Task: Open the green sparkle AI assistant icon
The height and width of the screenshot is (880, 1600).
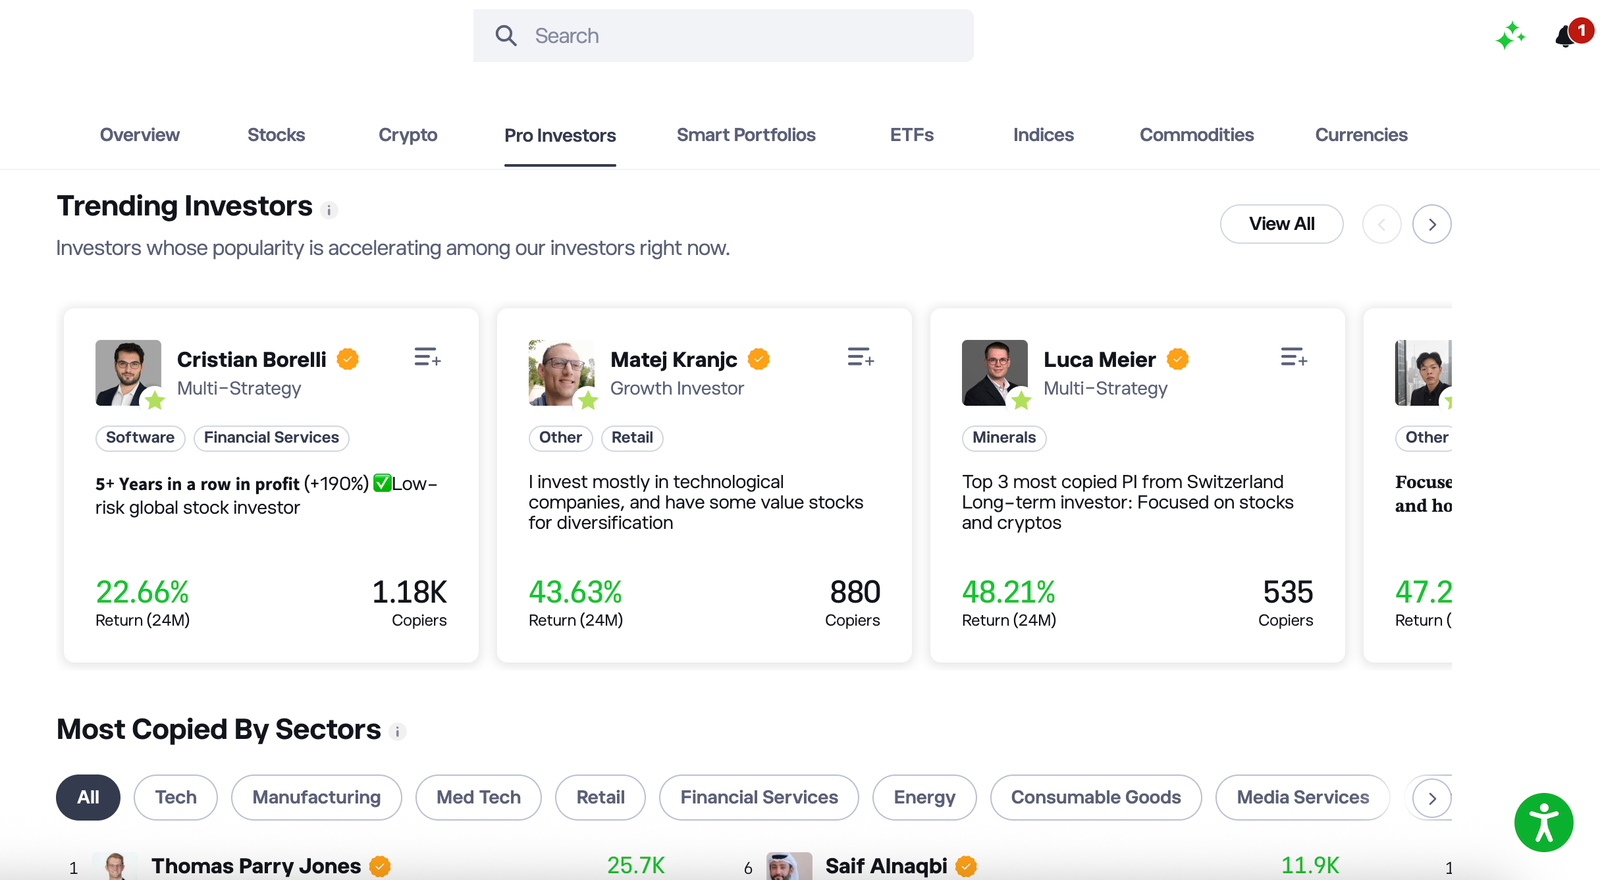Action: pyautogui.click(x=1510, y=36)
